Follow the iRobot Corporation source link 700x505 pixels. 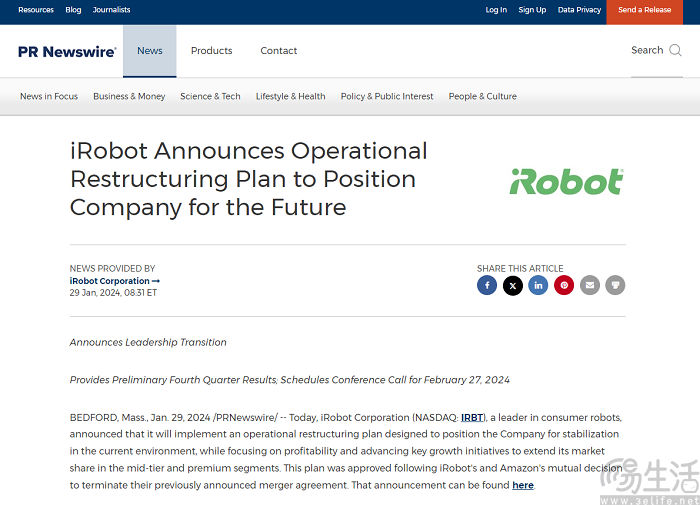(114, 281)
